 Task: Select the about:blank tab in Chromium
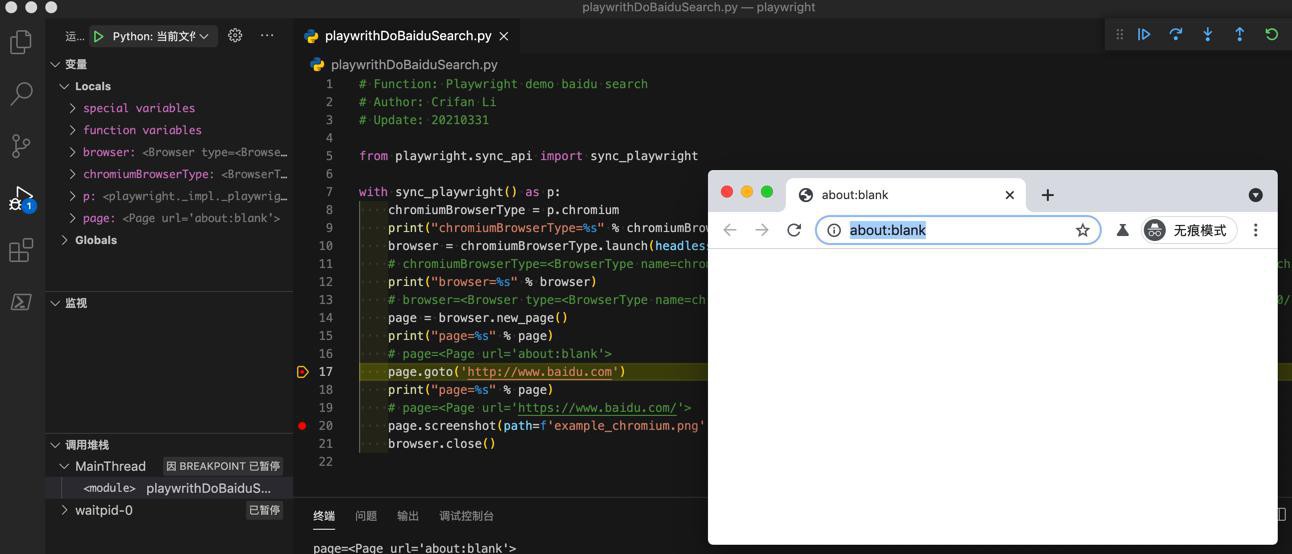tap(906, 195)
